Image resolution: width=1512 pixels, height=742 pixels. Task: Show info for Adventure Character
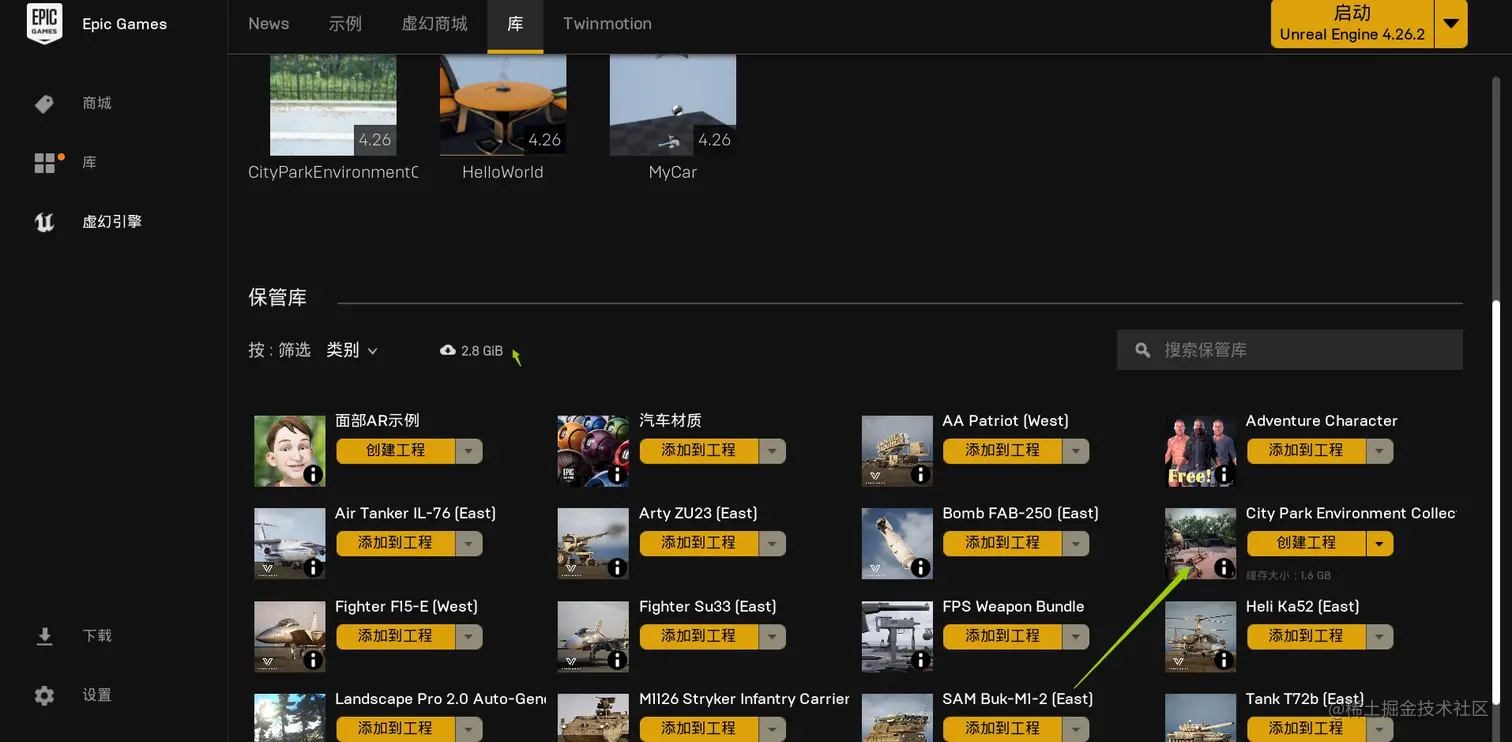(1224, 475)
